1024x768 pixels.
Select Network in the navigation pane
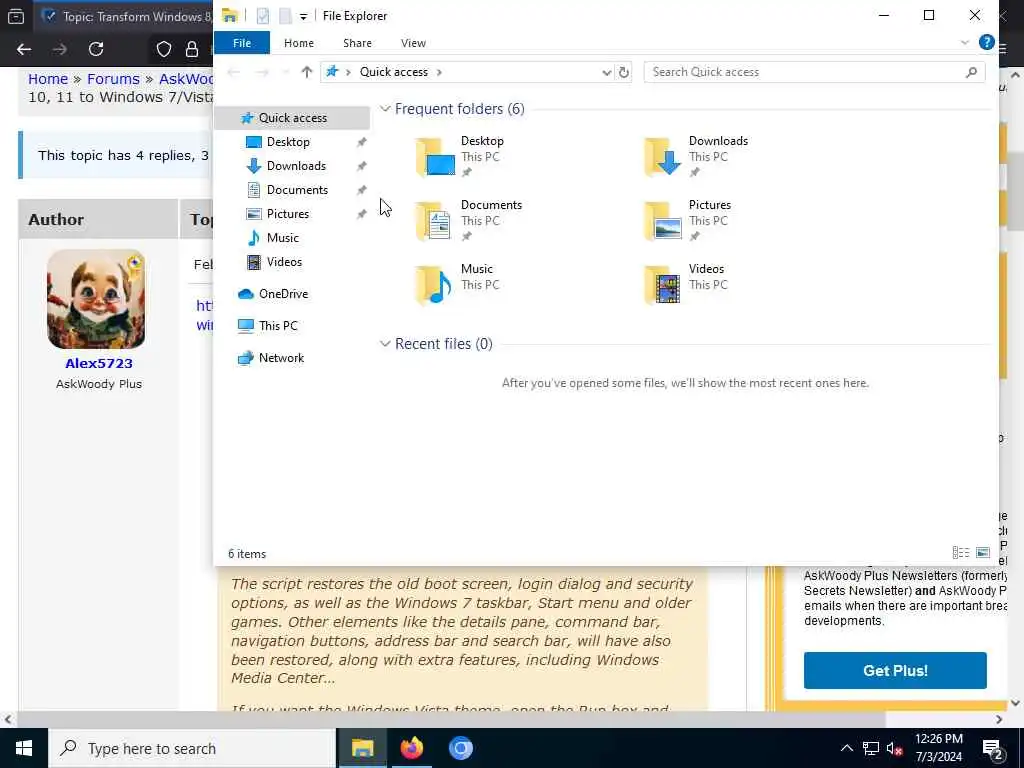(x=281, y=358)
